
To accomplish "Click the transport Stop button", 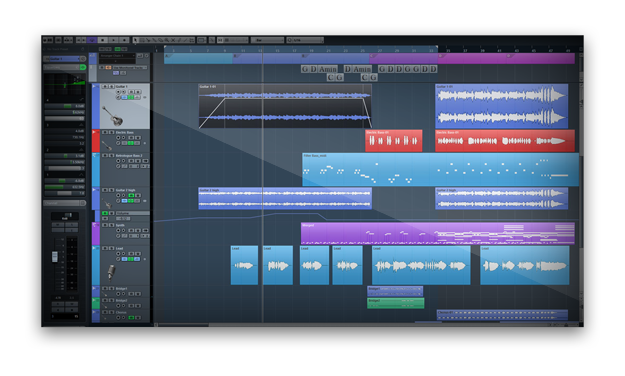I will (103, 40).
